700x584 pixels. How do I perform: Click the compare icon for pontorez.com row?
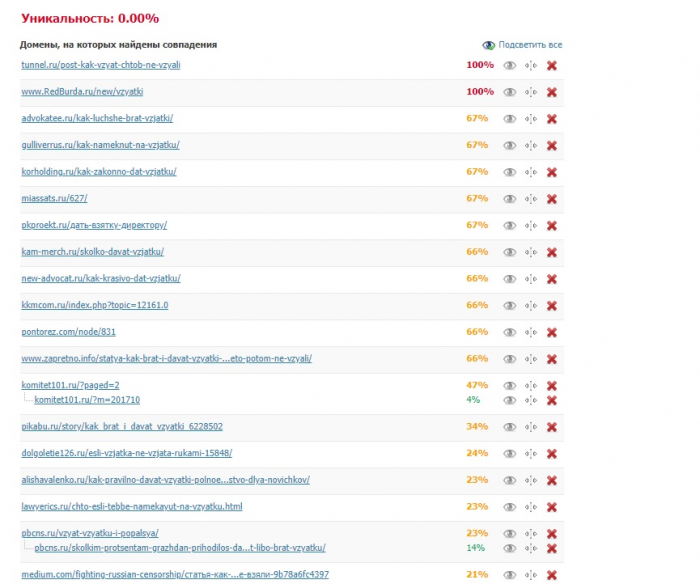(x=531, y=333)
